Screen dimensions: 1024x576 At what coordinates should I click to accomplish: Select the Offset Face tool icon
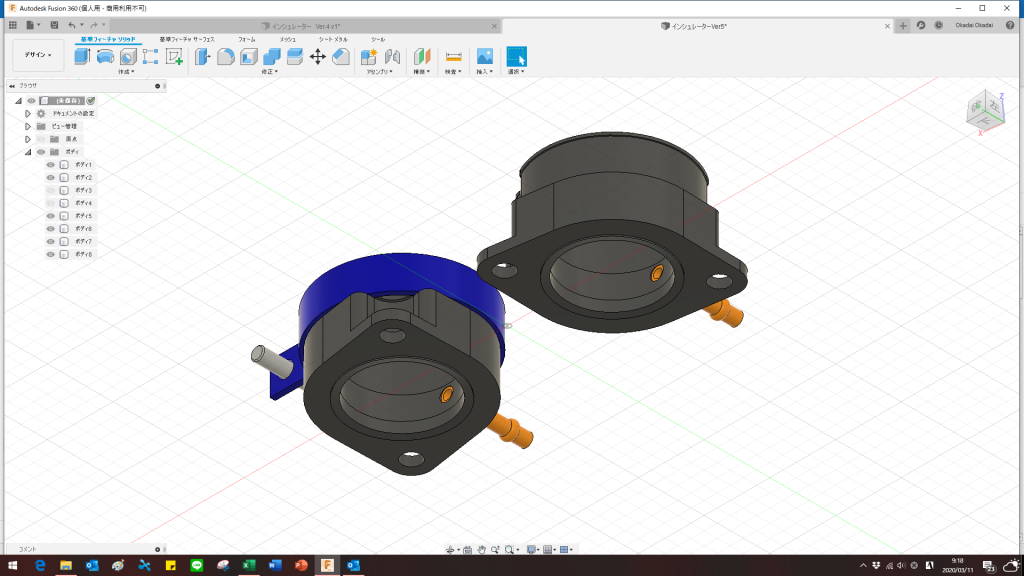pyautogui.click(x=295, y=56)
